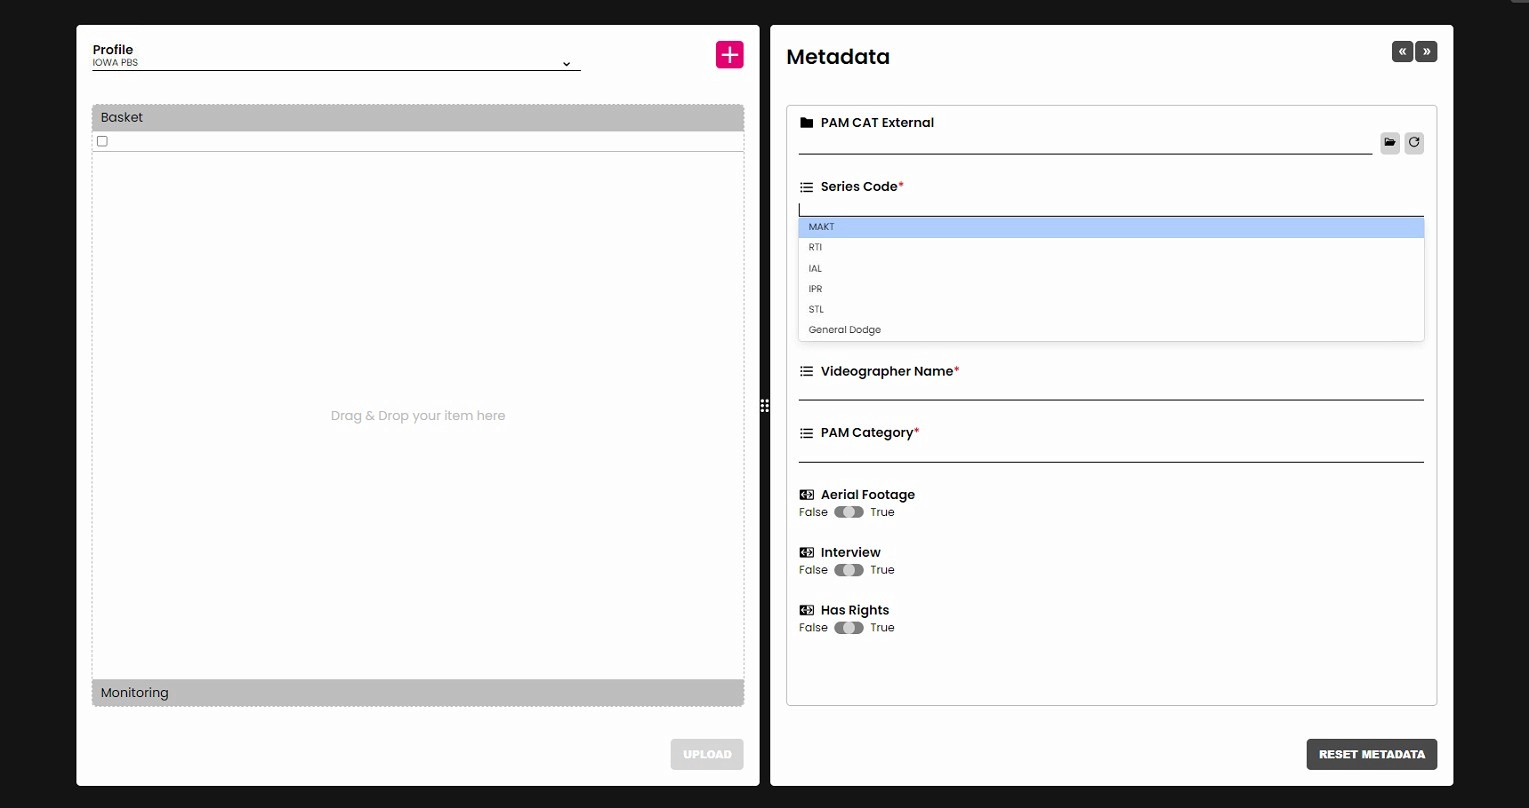Click the UPLOAD button
The width and height of the screenshot is (1529, 808).
707,754
